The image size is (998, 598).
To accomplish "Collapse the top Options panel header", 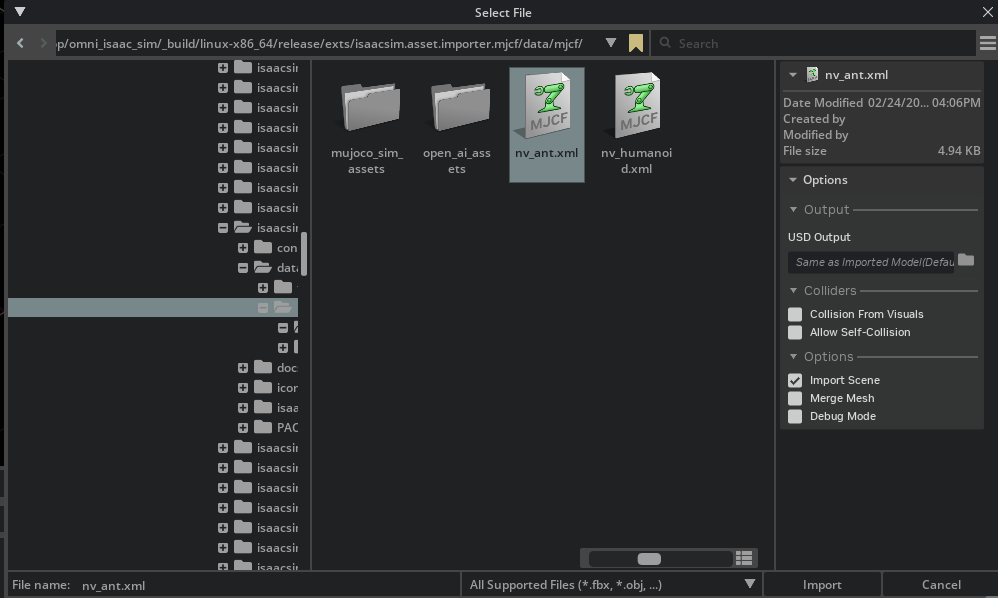I will 793,180.
